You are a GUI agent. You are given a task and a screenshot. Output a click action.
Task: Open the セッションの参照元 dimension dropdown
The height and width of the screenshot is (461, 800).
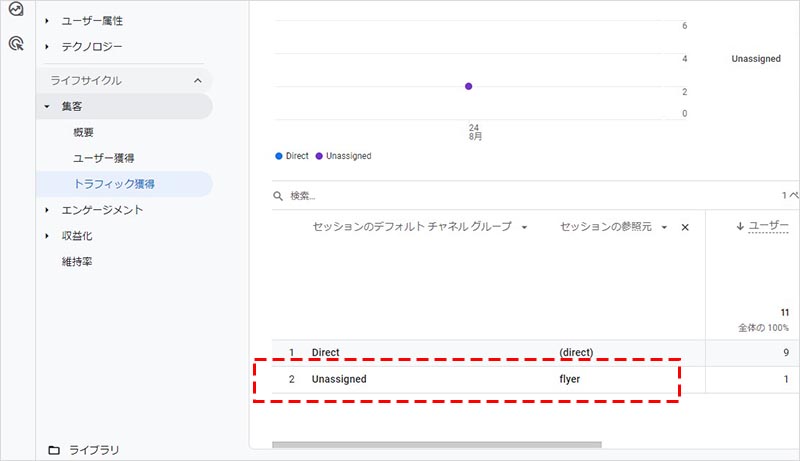click(x=664, y=228)
